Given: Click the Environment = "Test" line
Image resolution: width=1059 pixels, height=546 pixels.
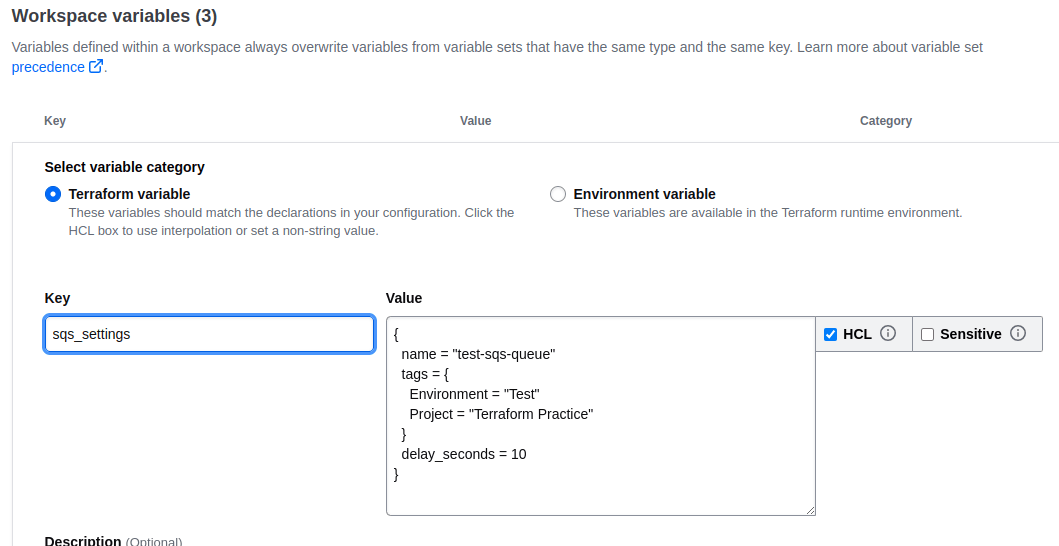Looking at the screenshot, I should click(x=474, y=394).
